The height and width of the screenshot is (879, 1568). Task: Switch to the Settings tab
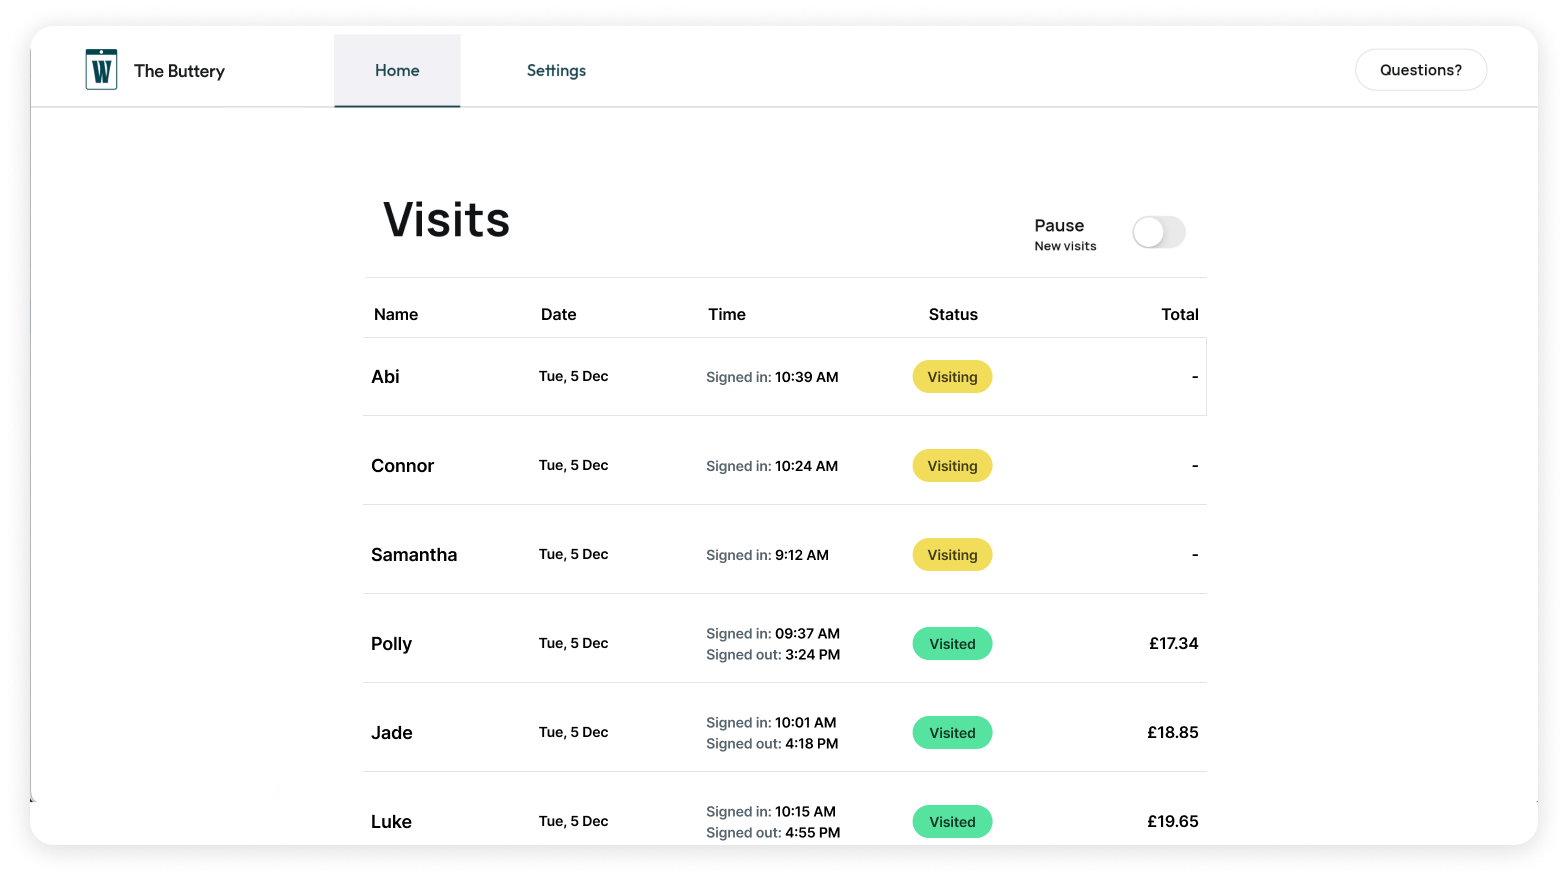pyautogui.click(x=556, y=71)
